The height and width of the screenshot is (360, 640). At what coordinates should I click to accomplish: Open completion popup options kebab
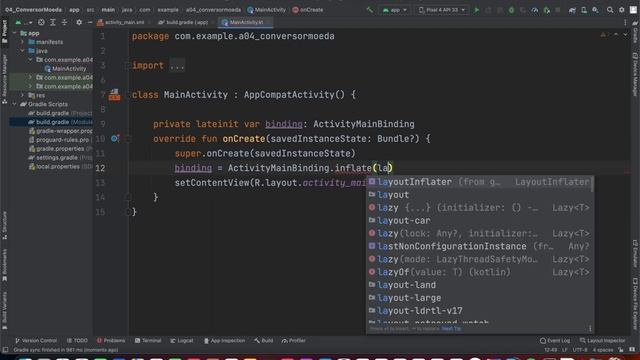[x=590, y=329]
